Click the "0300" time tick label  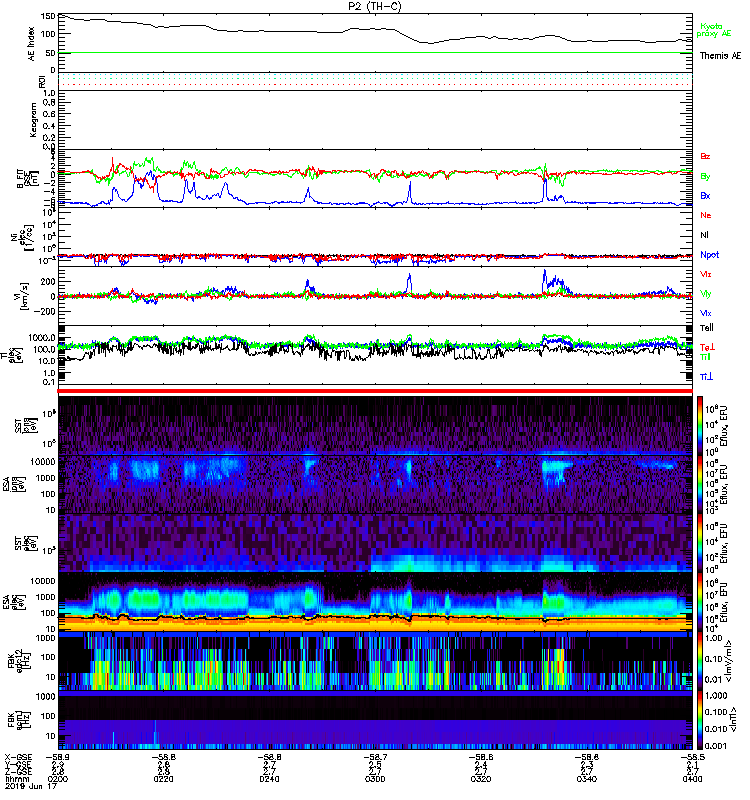pos(375,779)
